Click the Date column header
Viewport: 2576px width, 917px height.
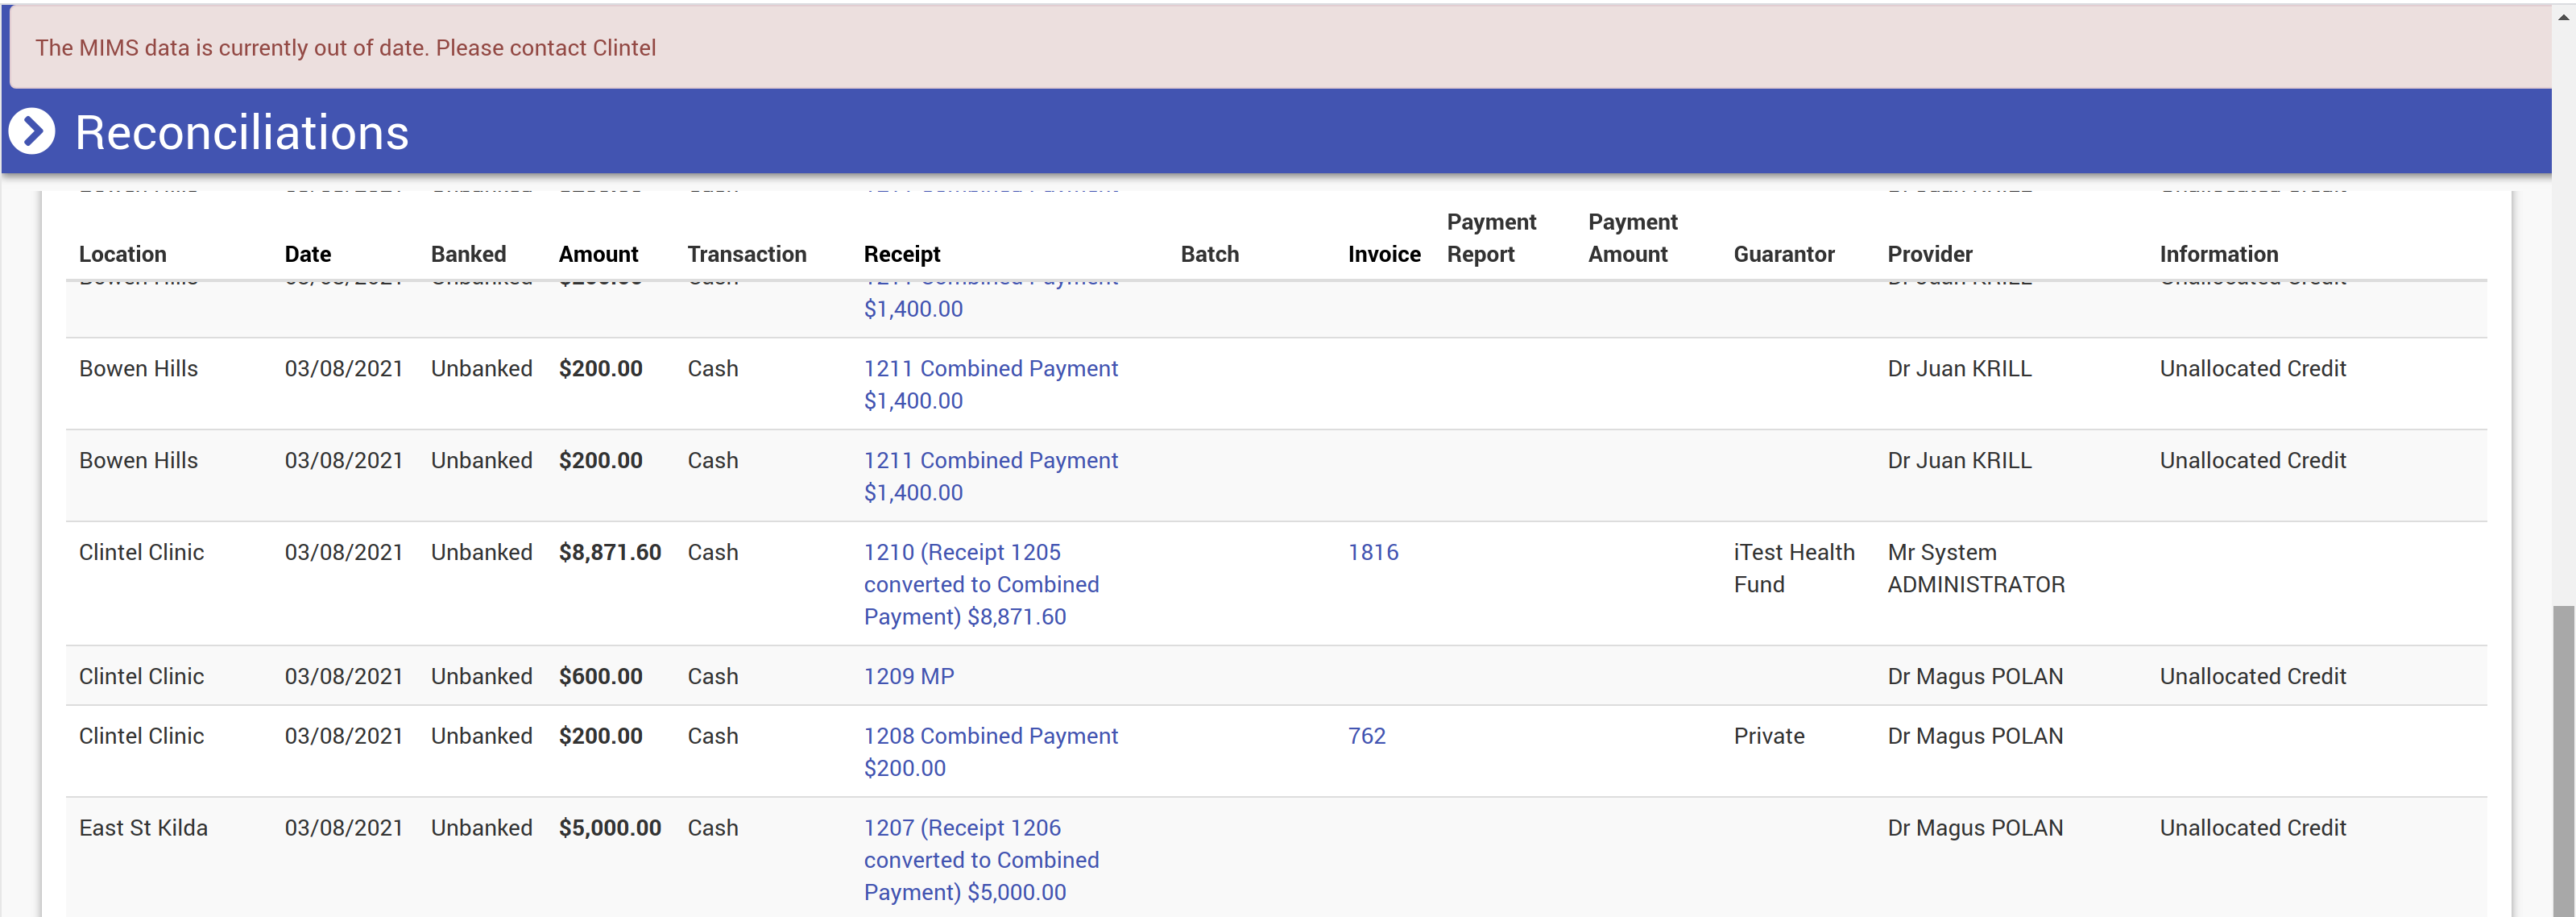pyautogui.click(x=307, y=254)
